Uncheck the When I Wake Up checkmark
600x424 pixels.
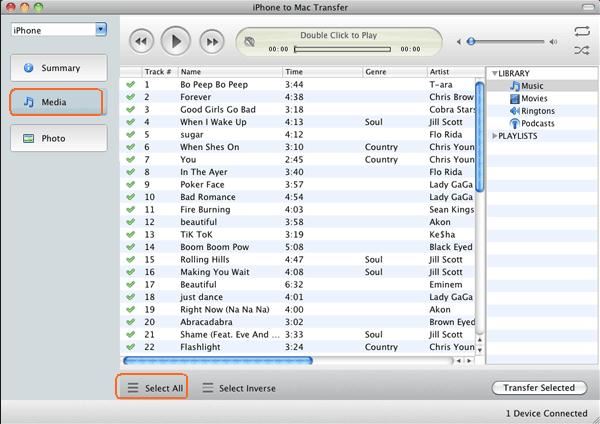click(x=130, y=122)
